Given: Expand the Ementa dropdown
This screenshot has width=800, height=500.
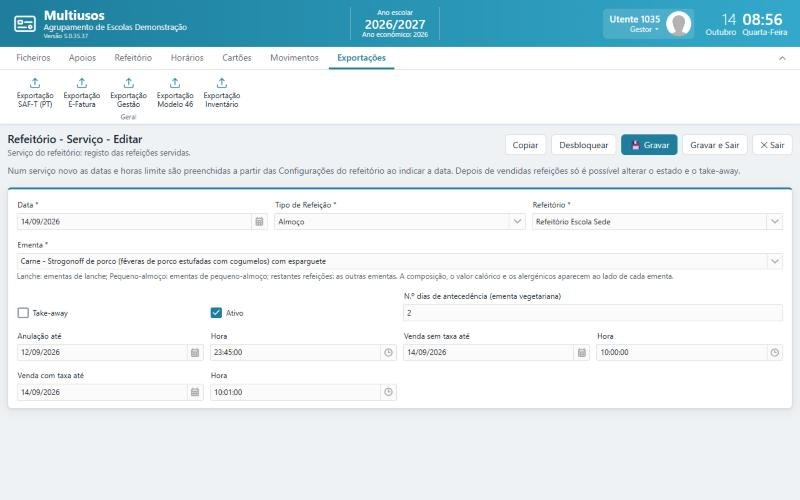Looking at the screenshot, I should 774,261.
